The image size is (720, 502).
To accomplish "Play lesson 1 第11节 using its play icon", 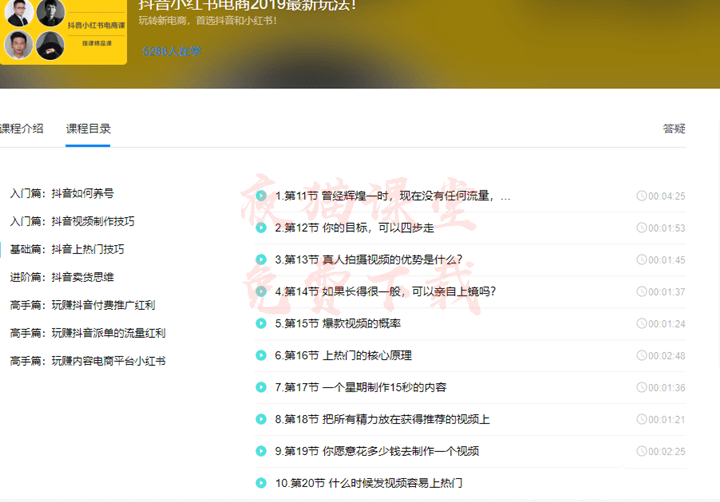I will tap(261, 196).
